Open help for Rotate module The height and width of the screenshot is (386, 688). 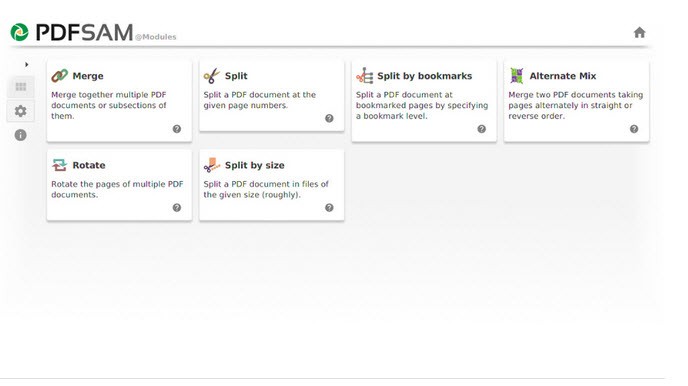pyautogui.click(x=177, y=208)
